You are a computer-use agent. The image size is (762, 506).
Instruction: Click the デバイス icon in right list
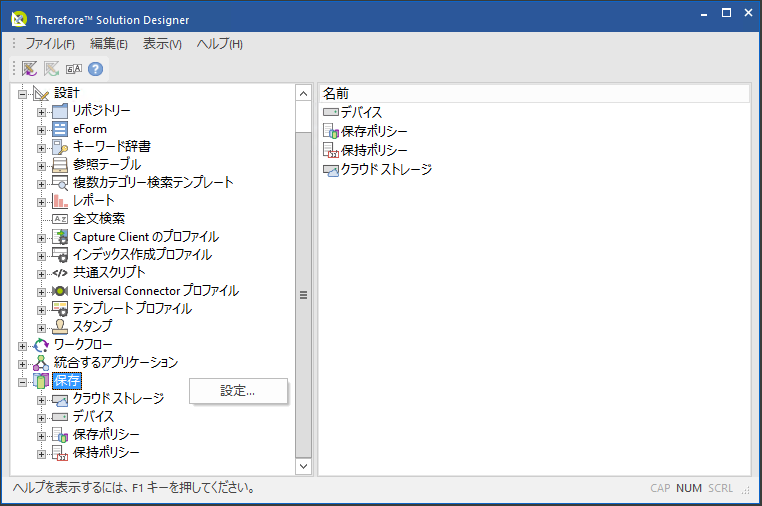(331, 112)
